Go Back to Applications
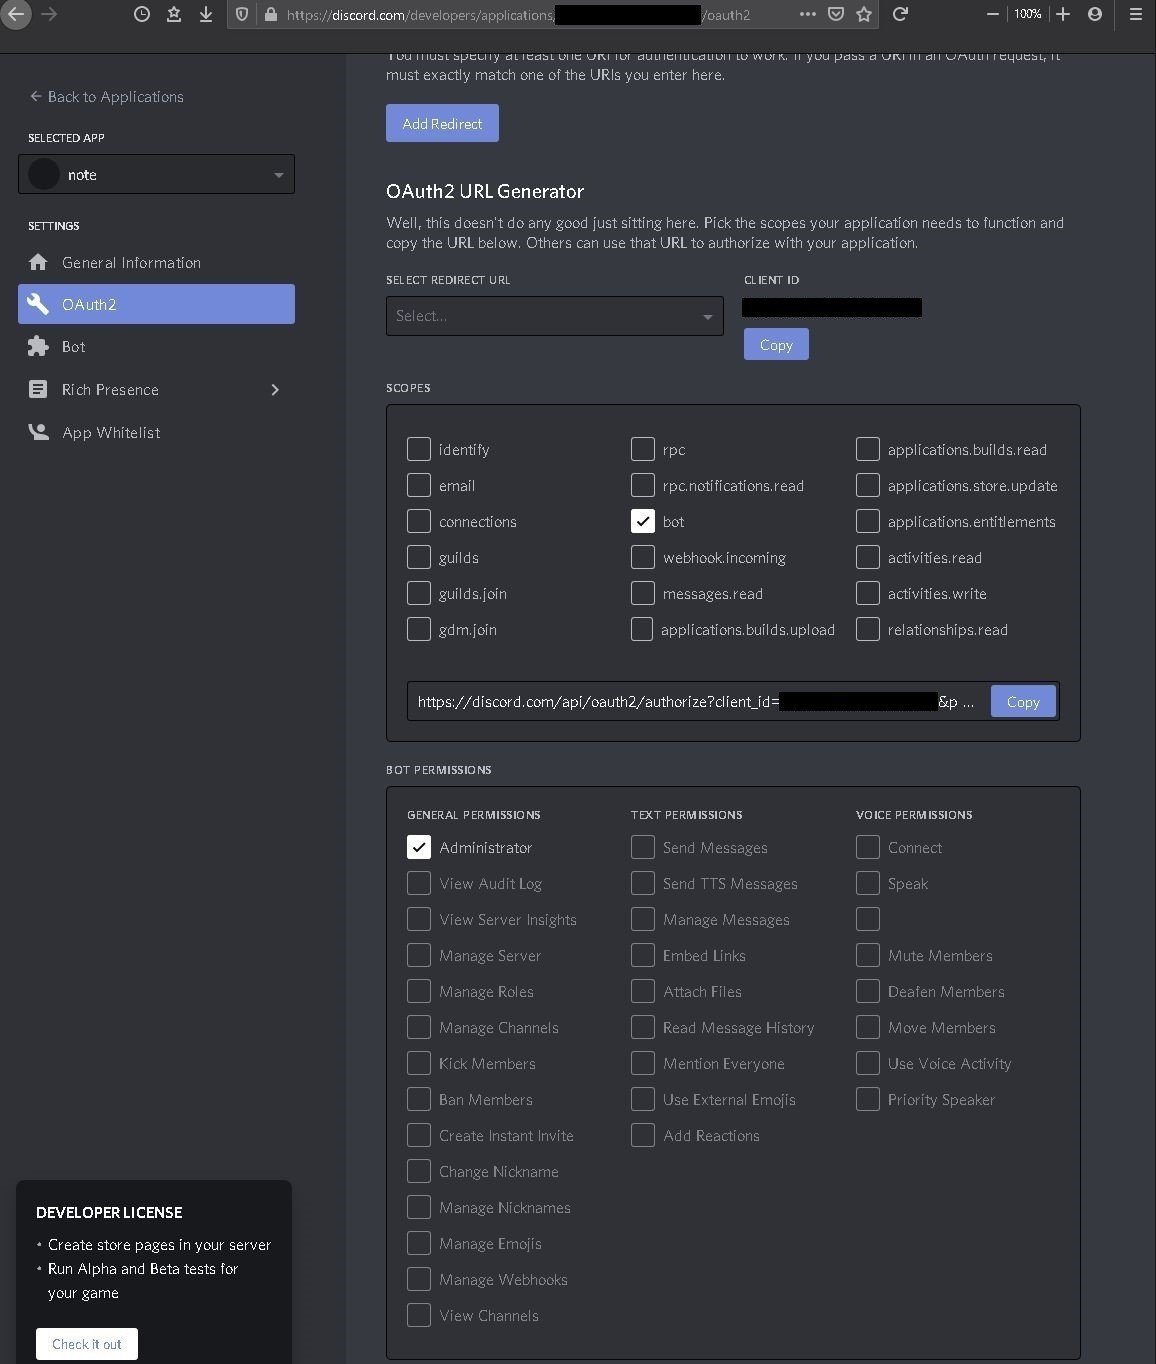Image resolution: width=1156 pixels, height=1364 pixels. click(106, 96)
